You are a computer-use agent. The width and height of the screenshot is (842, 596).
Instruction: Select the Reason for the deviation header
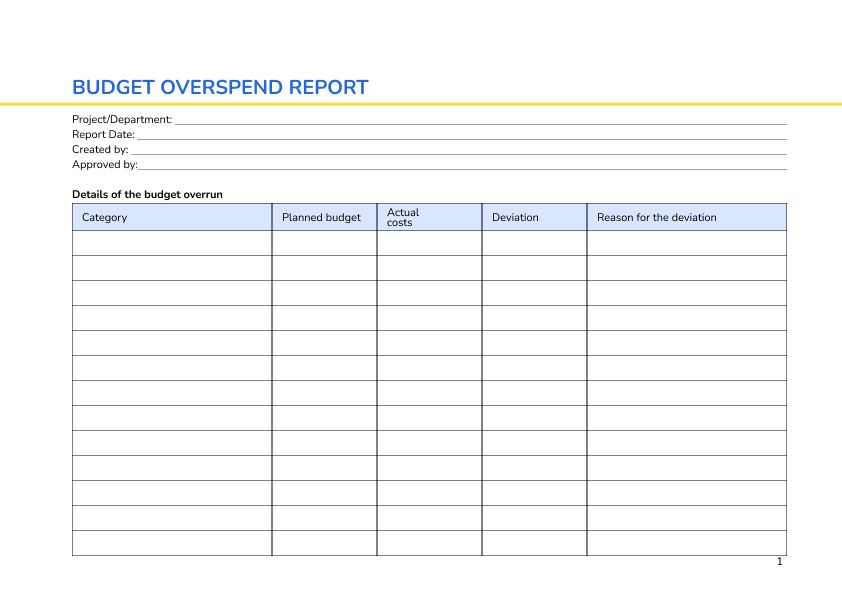point(656,217)
